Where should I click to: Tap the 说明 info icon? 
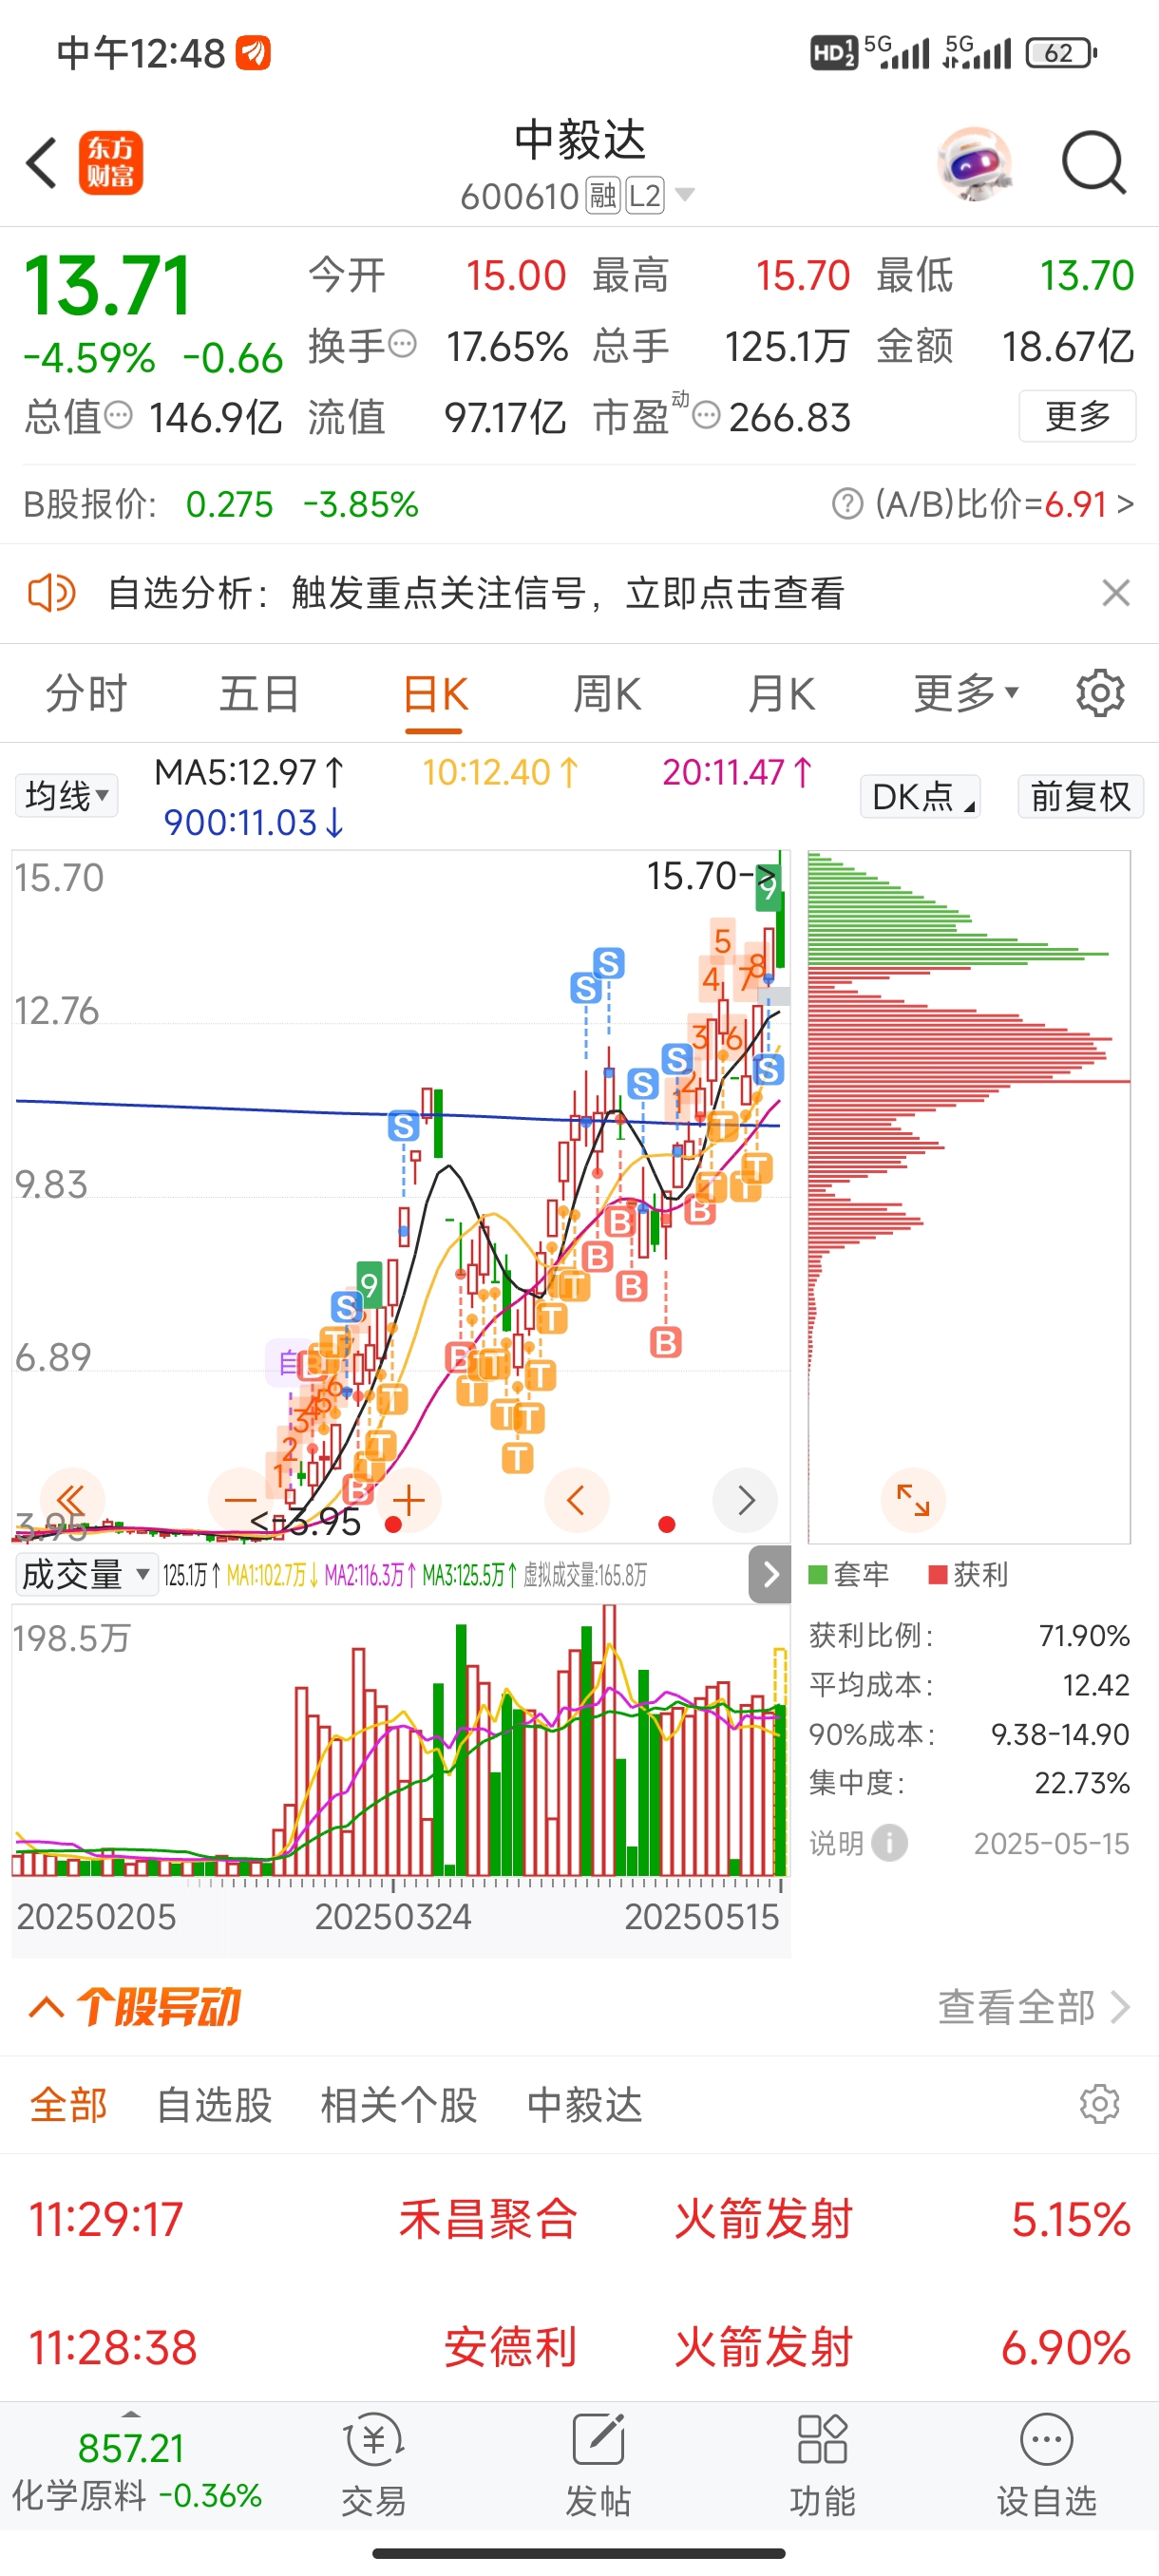point(890,1842)
